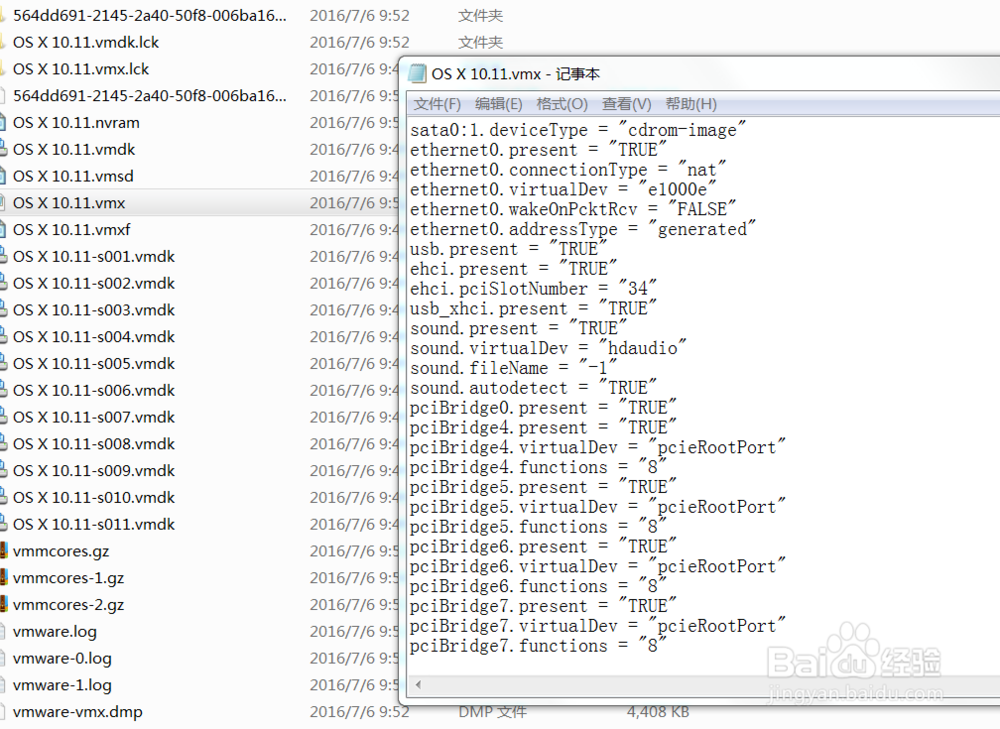Select the OS X 10.11.vmdk.lck folder
1000x729 pixels.
pos(86,42)
